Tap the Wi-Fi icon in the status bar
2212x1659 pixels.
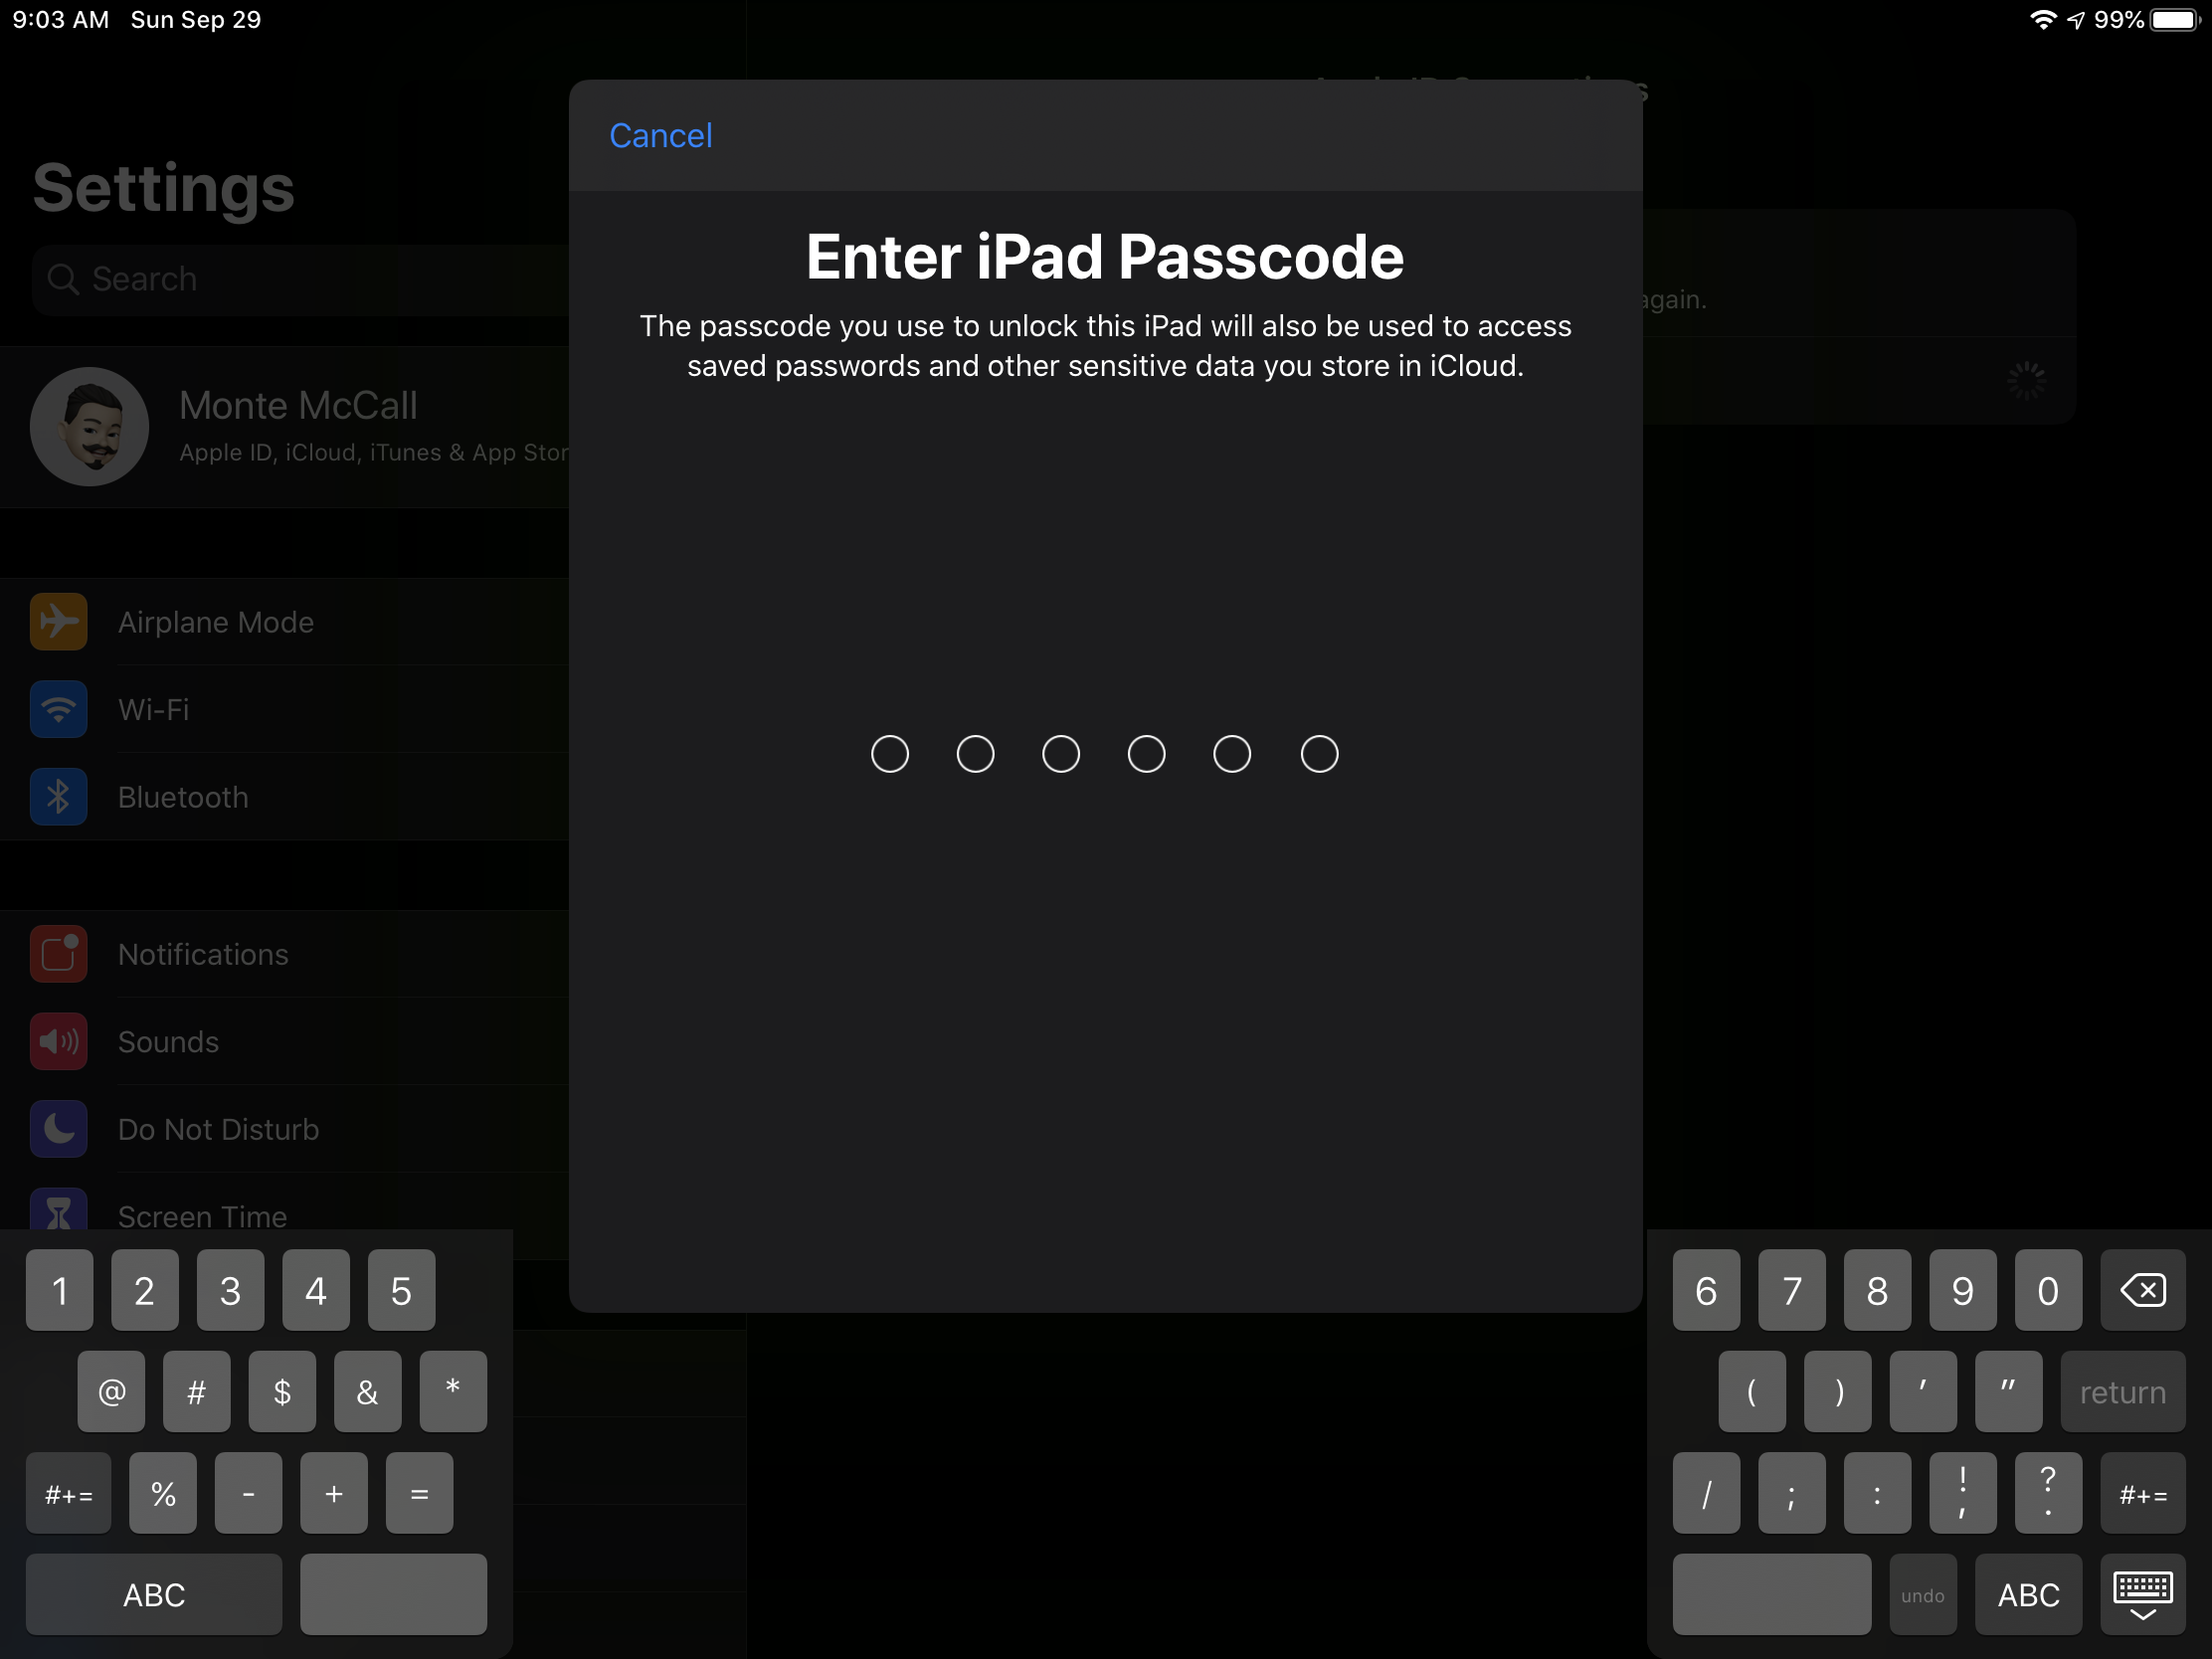tap(2043, 19)
